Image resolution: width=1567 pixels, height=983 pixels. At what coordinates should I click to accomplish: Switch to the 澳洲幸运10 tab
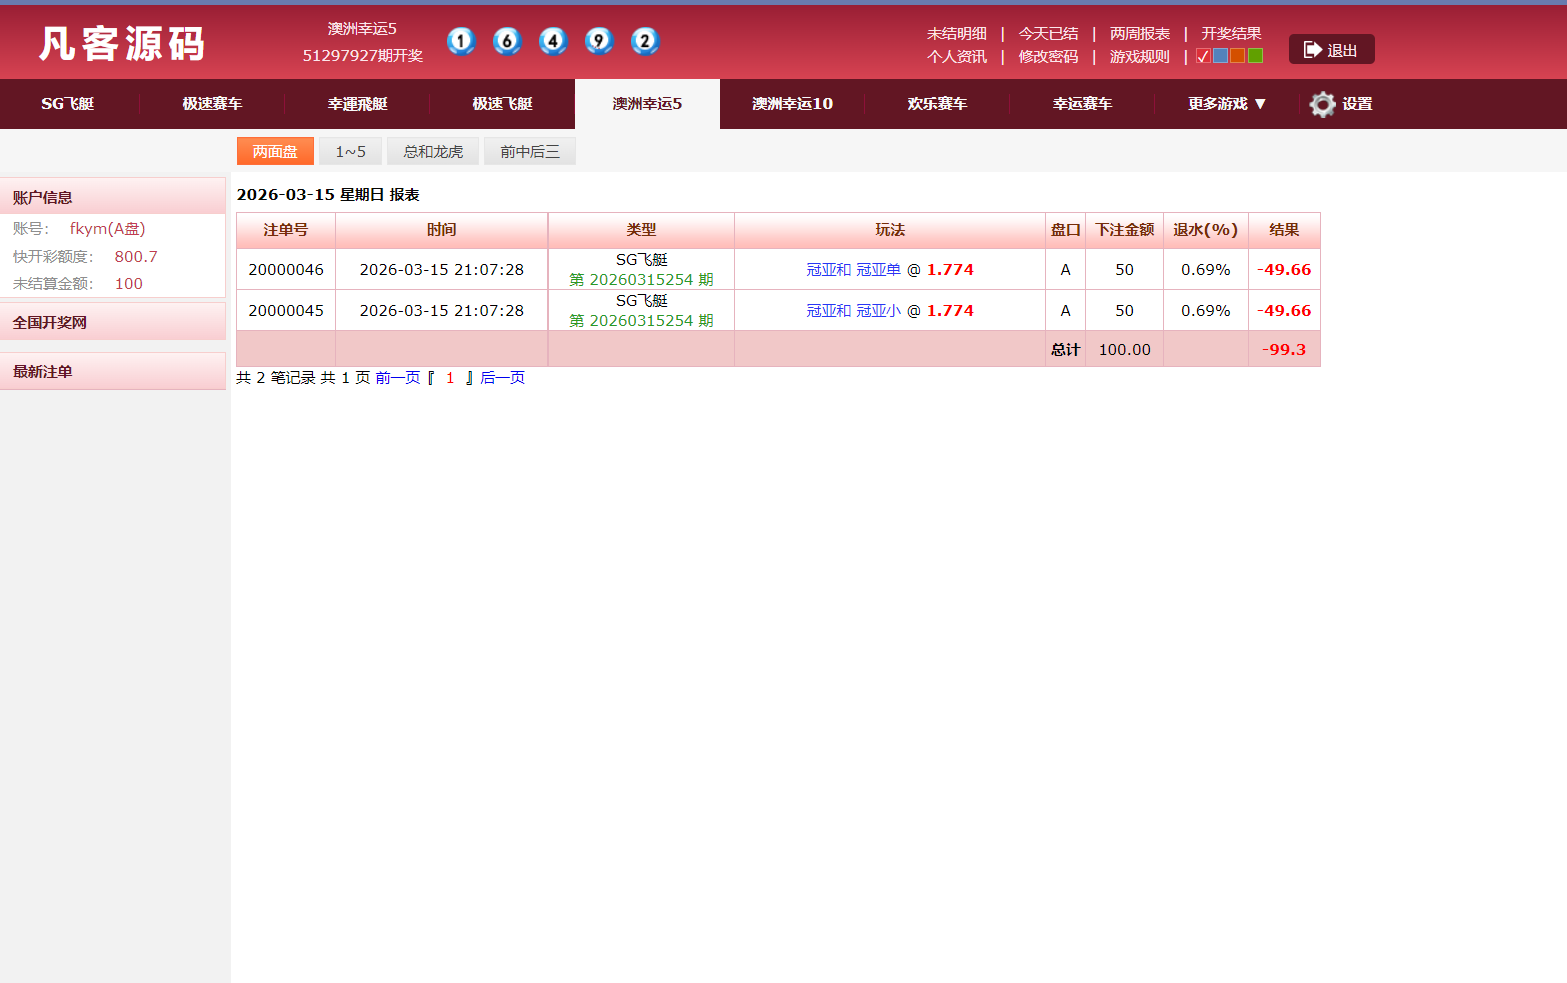pyautogui.click(x=792, y=103)
